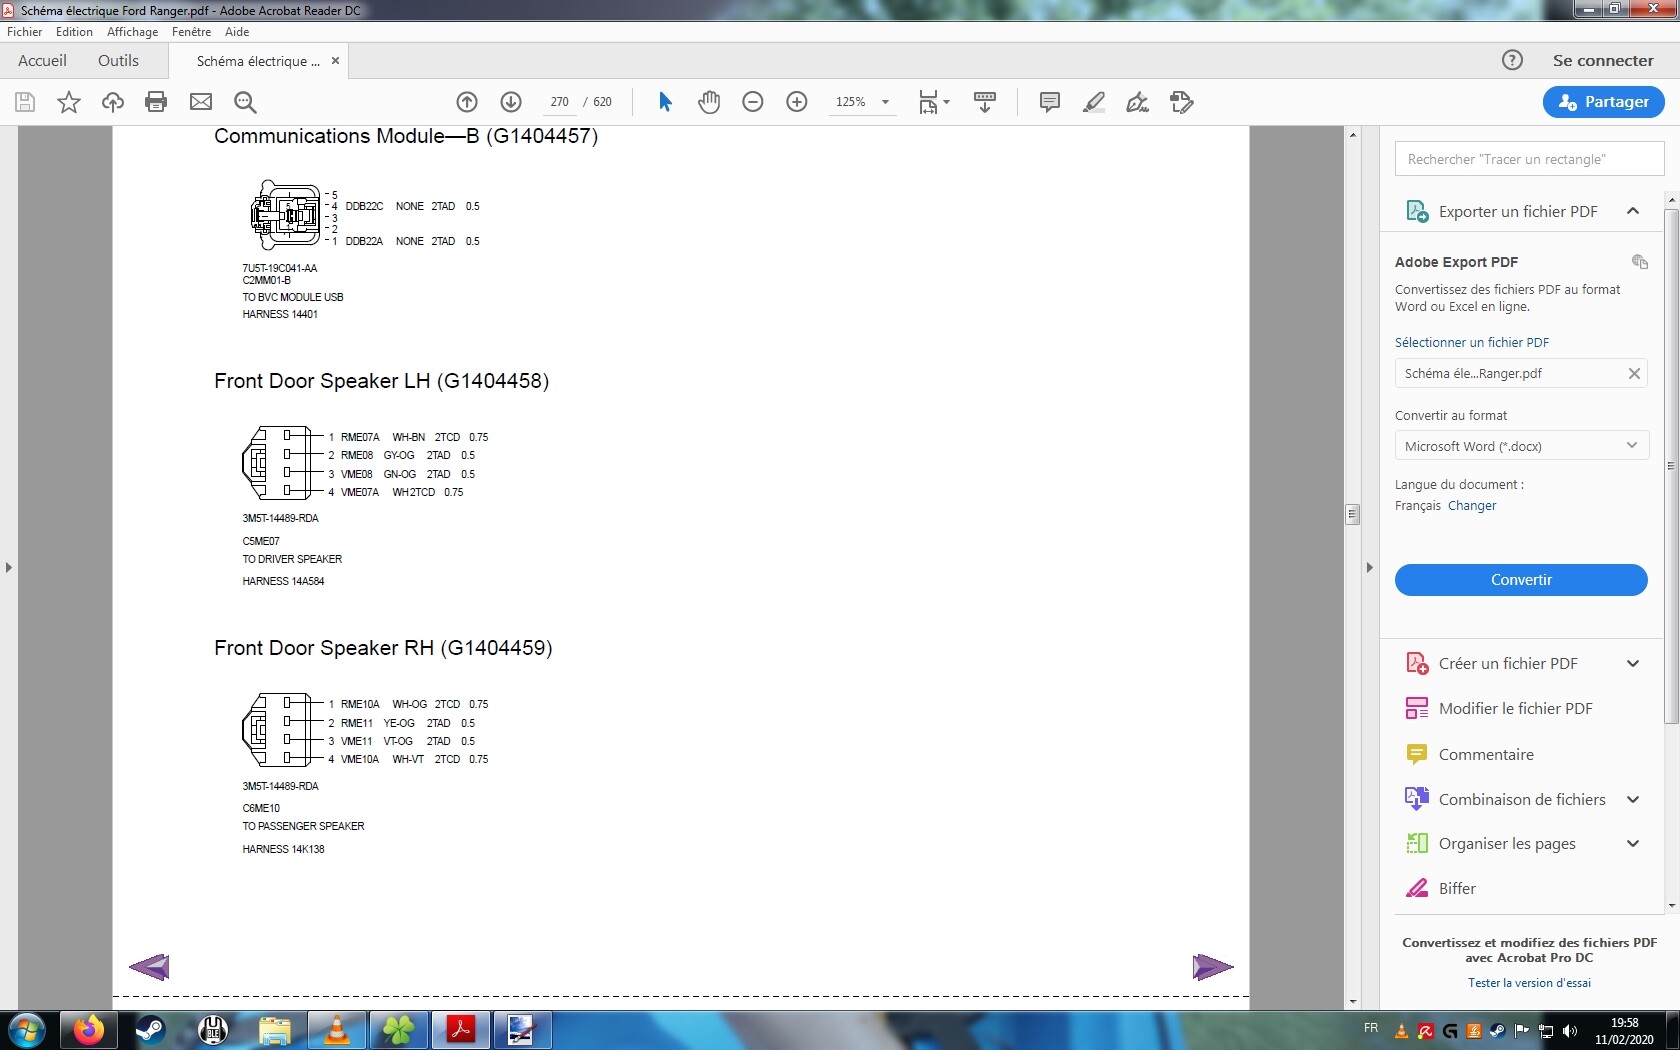
Task: Click the upload to cloud icon
Action: [x=113, y=102]
